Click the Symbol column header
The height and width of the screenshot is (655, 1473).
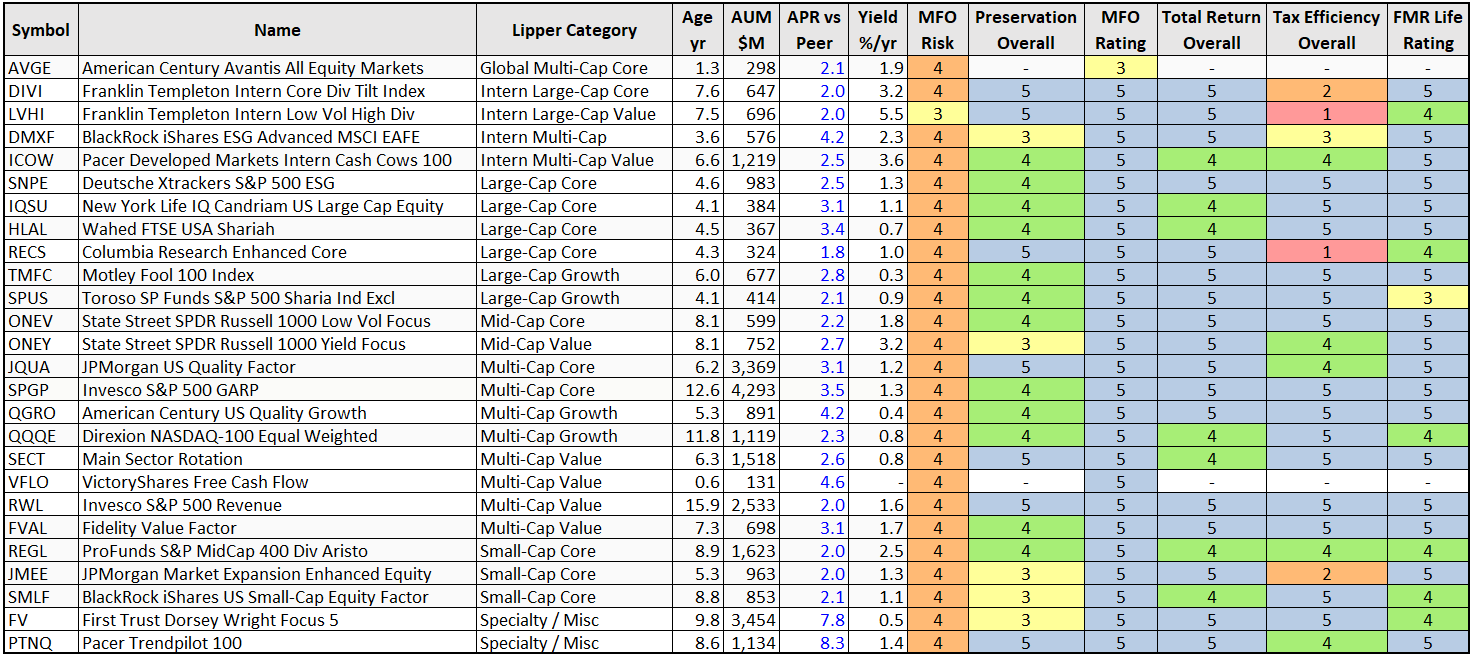(40, 30)
